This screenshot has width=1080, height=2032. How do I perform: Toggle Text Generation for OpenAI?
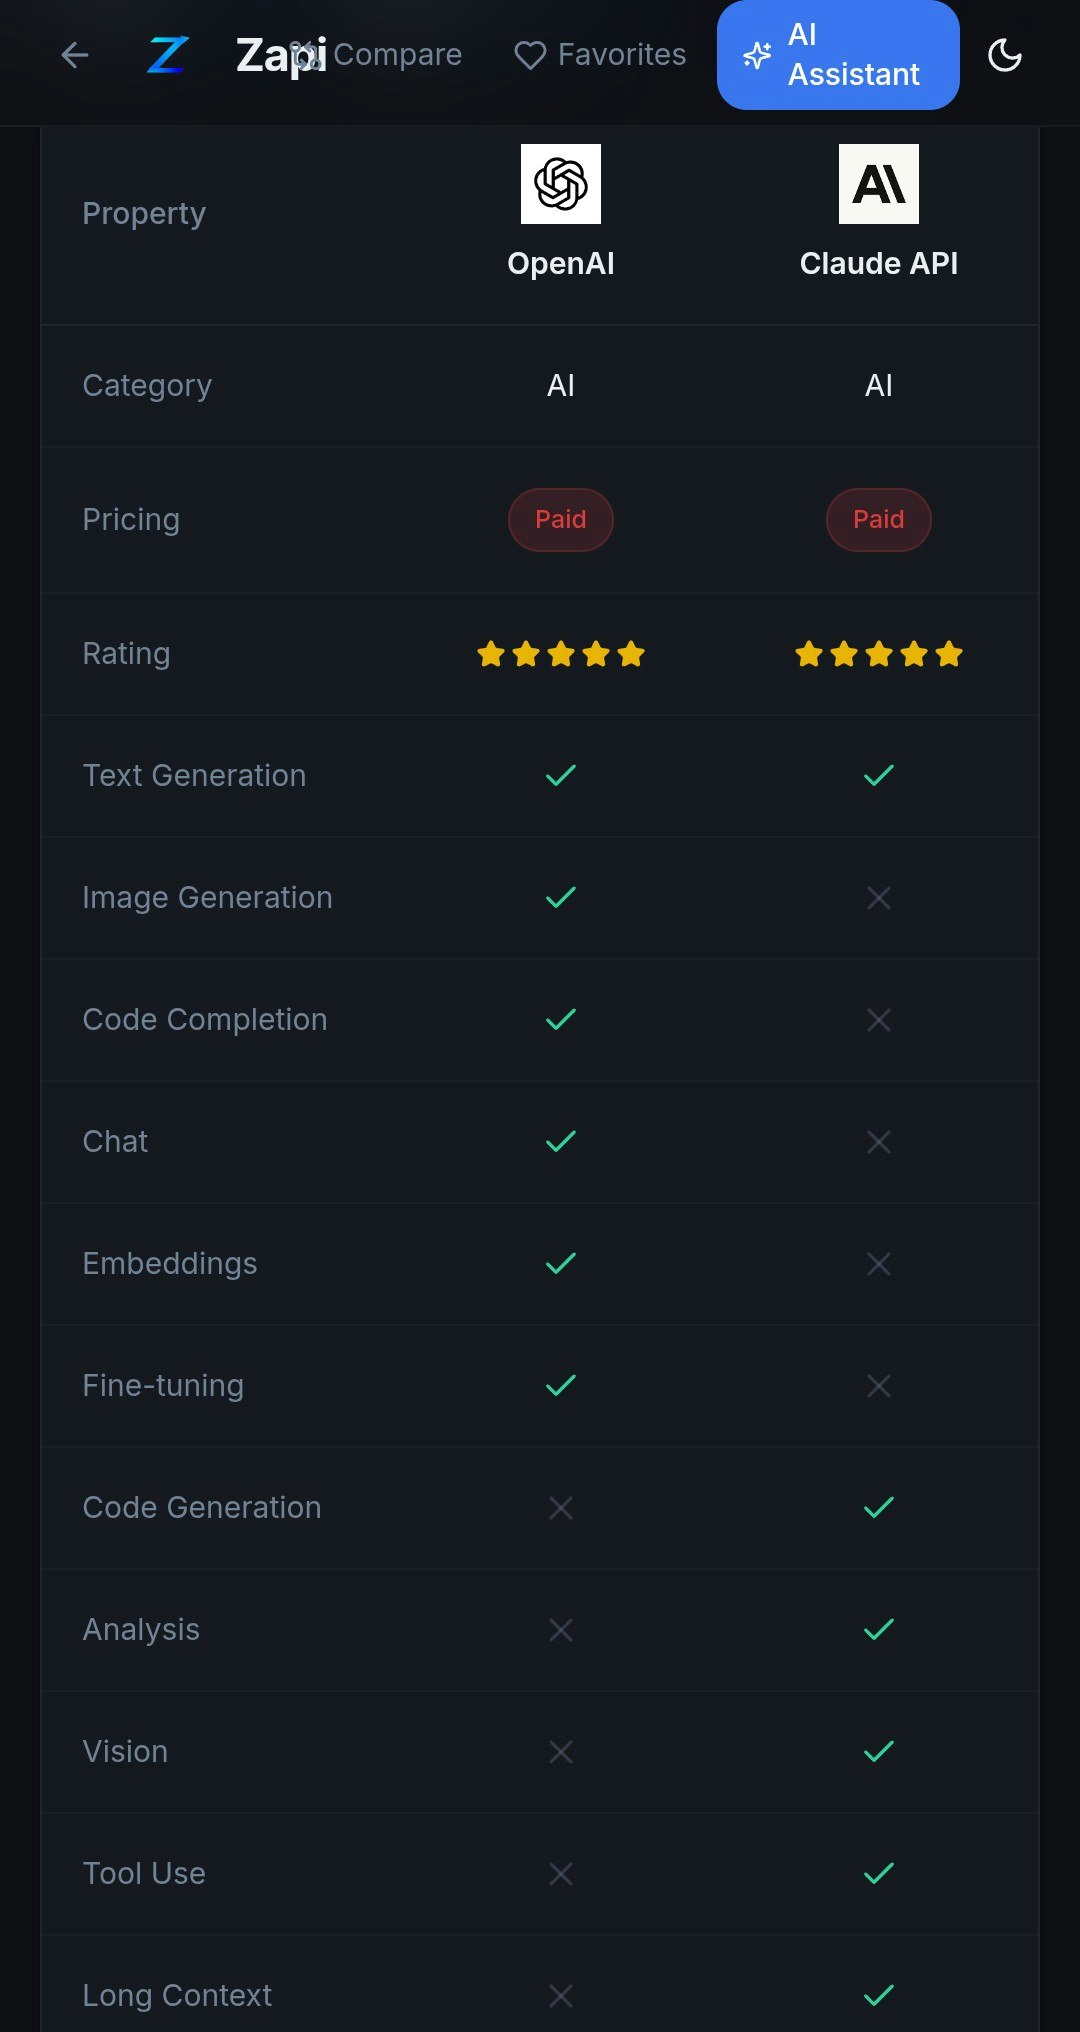point(560,775)
